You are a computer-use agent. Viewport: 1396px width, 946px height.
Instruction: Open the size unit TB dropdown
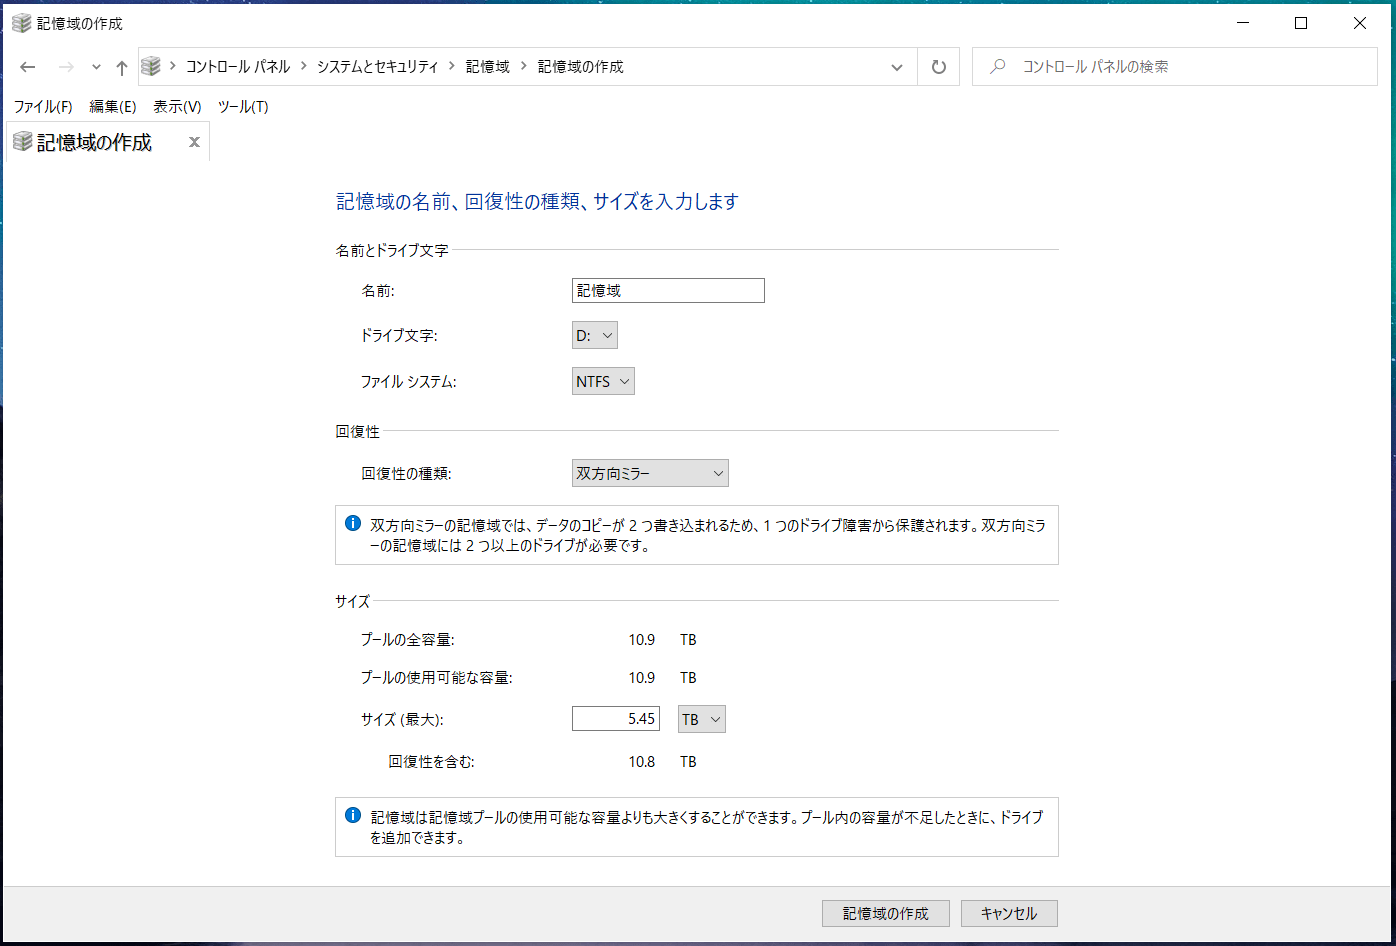702,719
